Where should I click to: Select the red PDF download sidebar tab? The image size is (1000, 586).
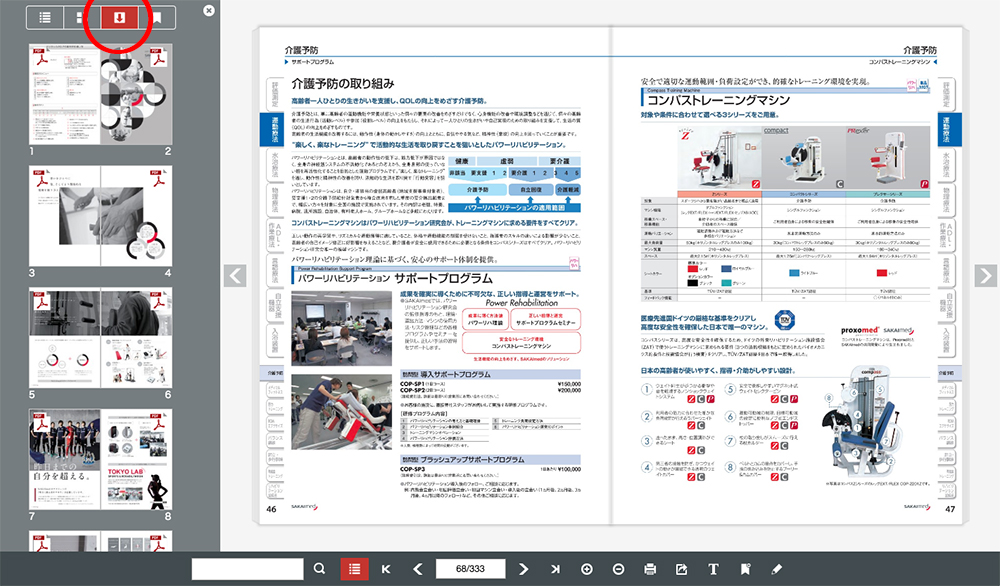119,18
